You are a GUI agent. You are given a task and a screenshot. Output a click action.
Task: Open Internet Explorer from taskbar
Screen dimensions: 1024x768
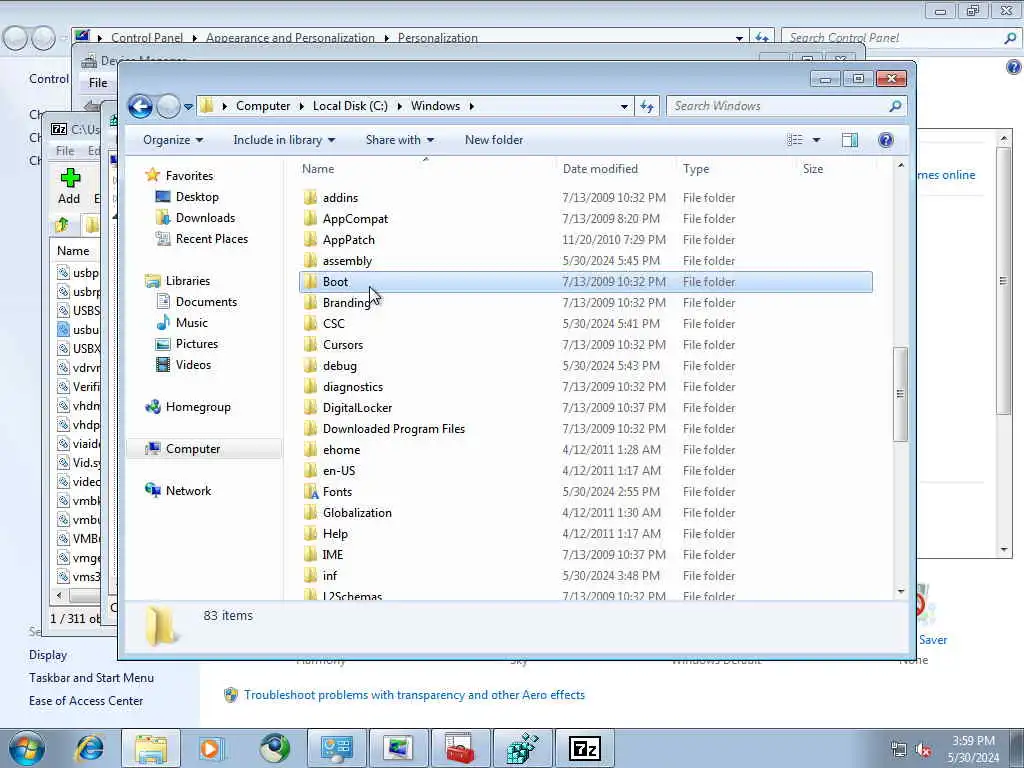click(x=89, y=748)
